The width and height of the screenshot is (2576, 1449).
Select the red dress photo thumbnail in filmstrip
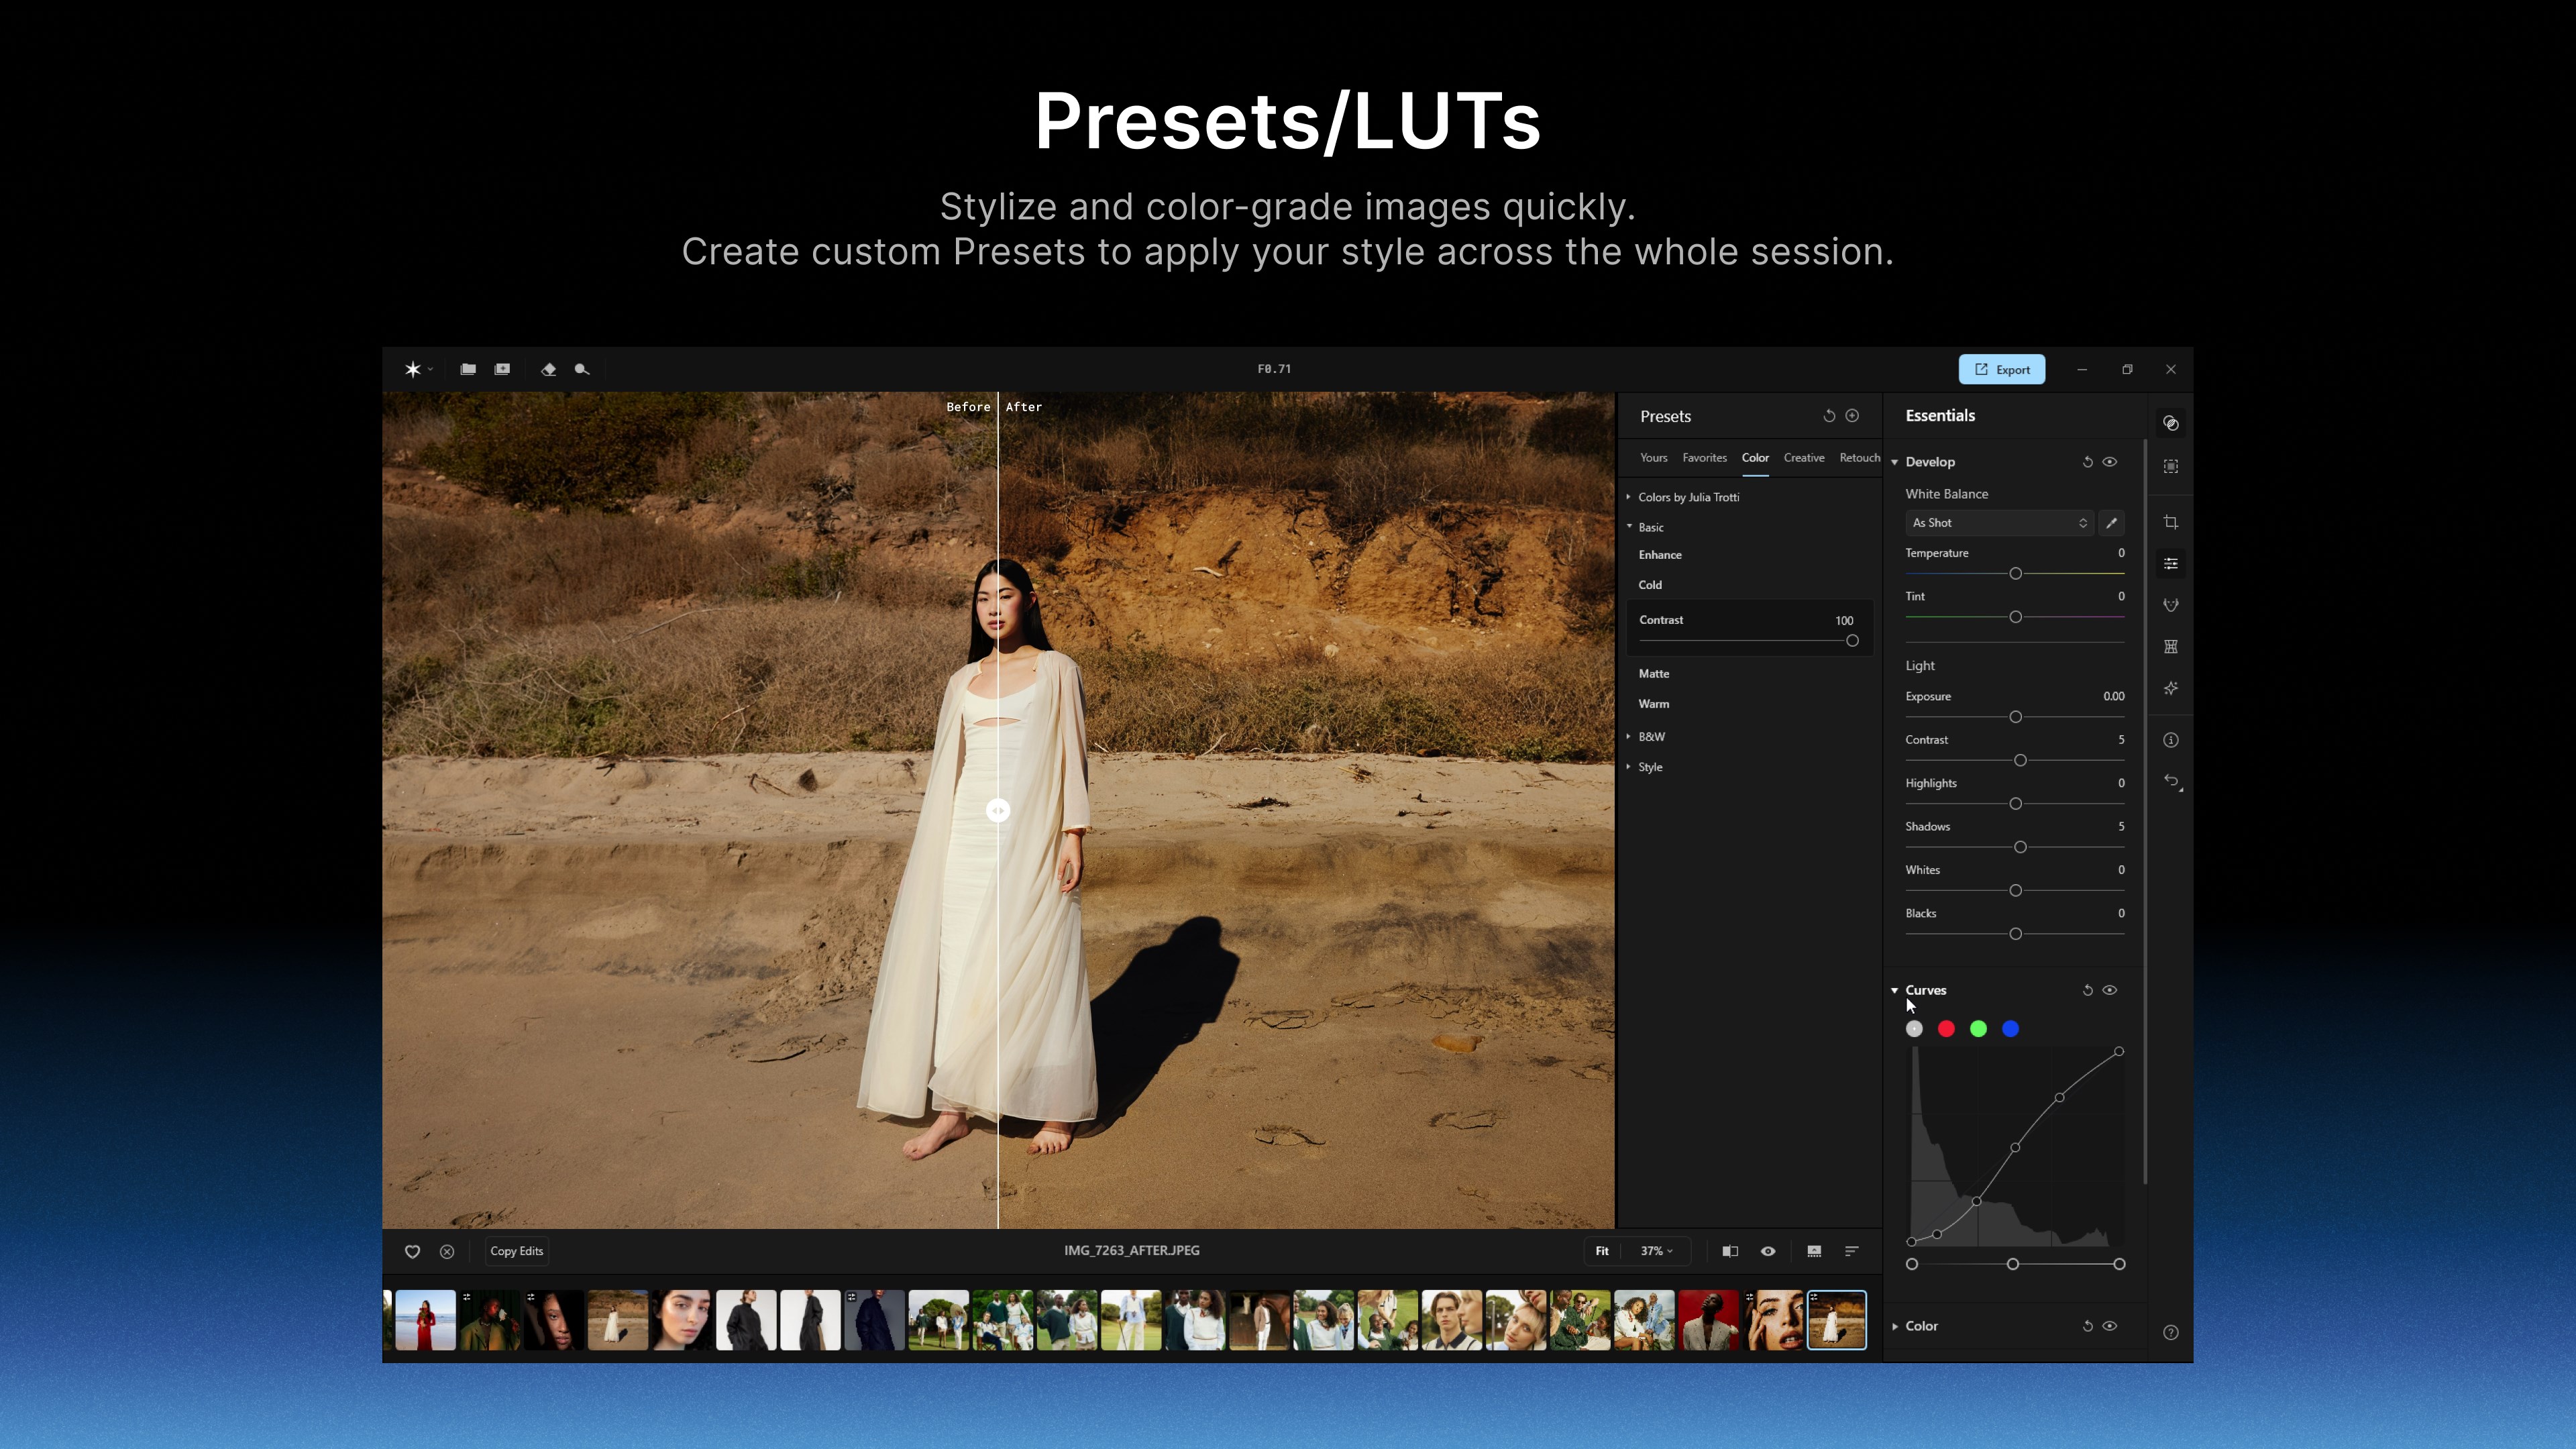[x=425, y=1320]
